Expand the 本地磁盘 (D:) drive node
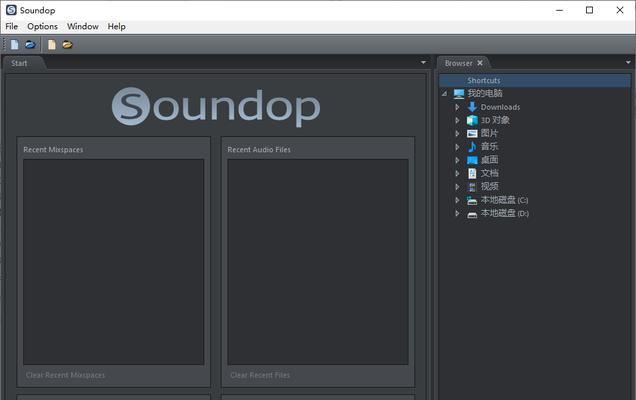The image size is (636, 400). [x=457, y=213]
